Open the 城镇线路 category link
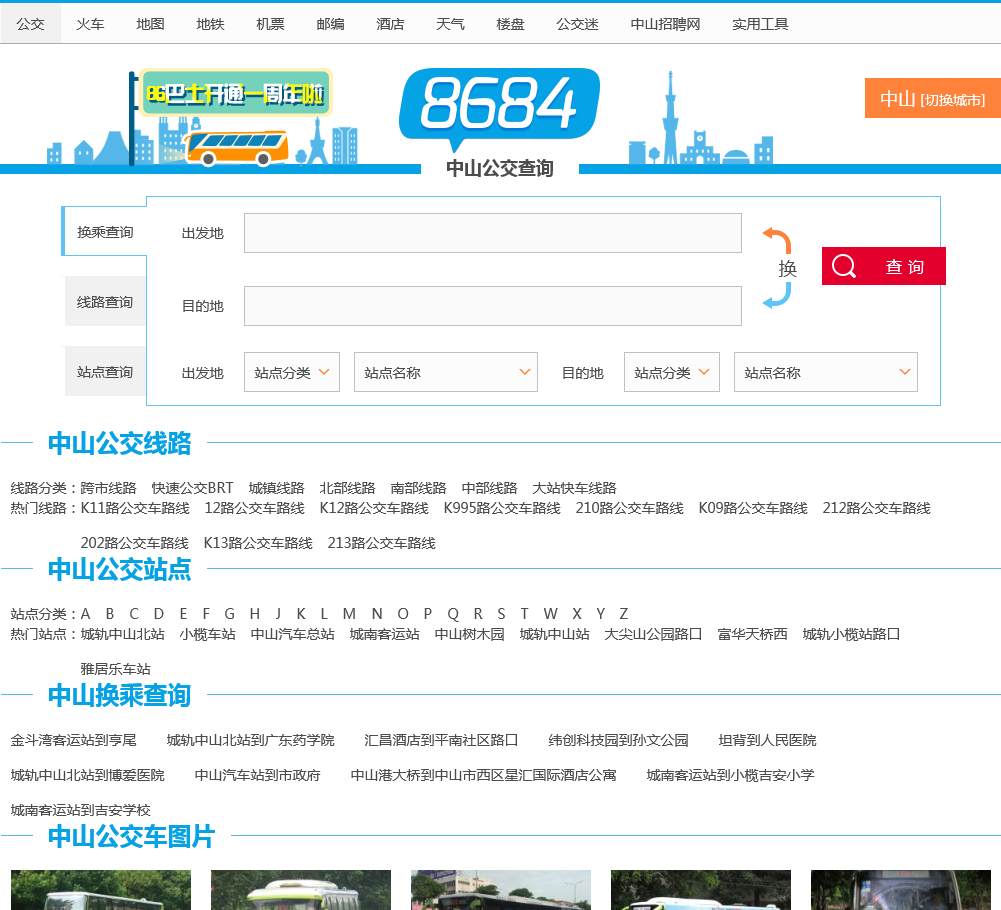 pos(276,489)
